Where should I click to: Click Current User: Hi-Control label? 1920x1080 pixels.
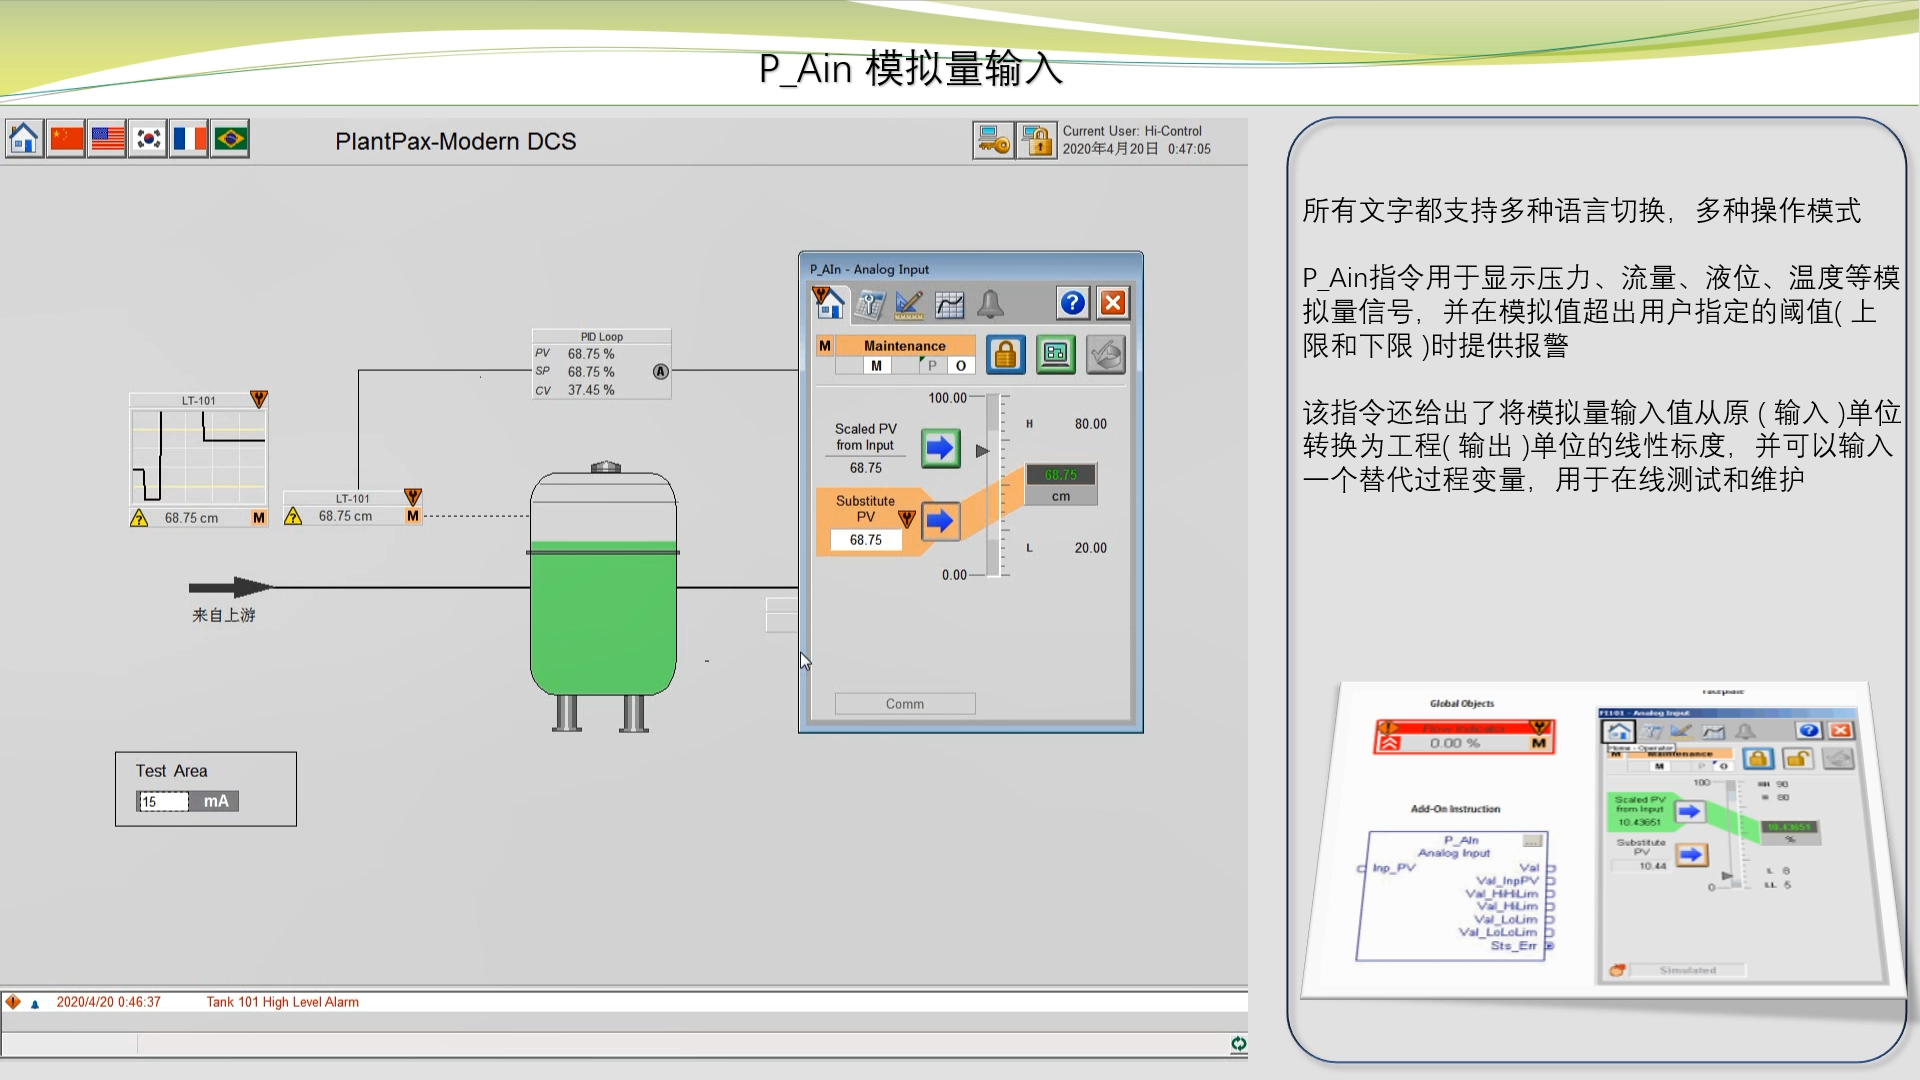[x=1132, y=131]
